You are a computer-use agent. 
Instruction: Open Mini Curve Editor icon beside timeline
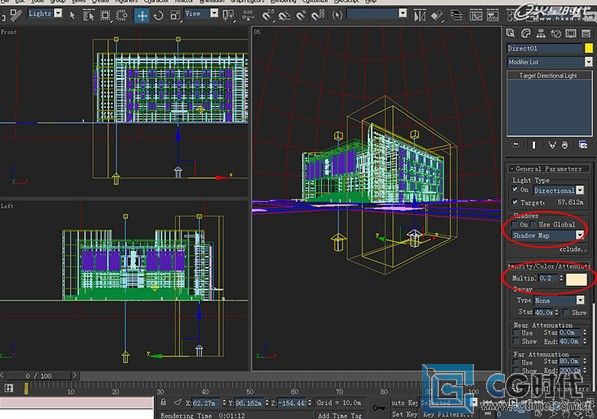[x=9, y=388]
